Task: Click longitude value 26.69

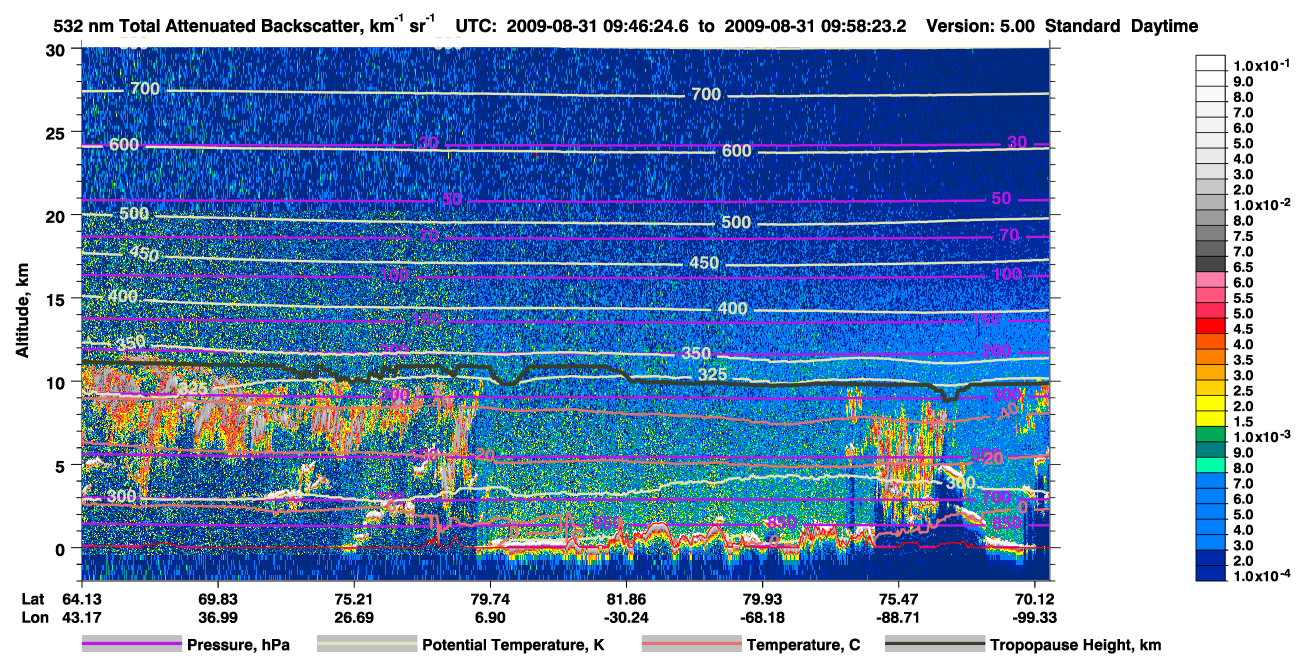Action: point(353,617)
